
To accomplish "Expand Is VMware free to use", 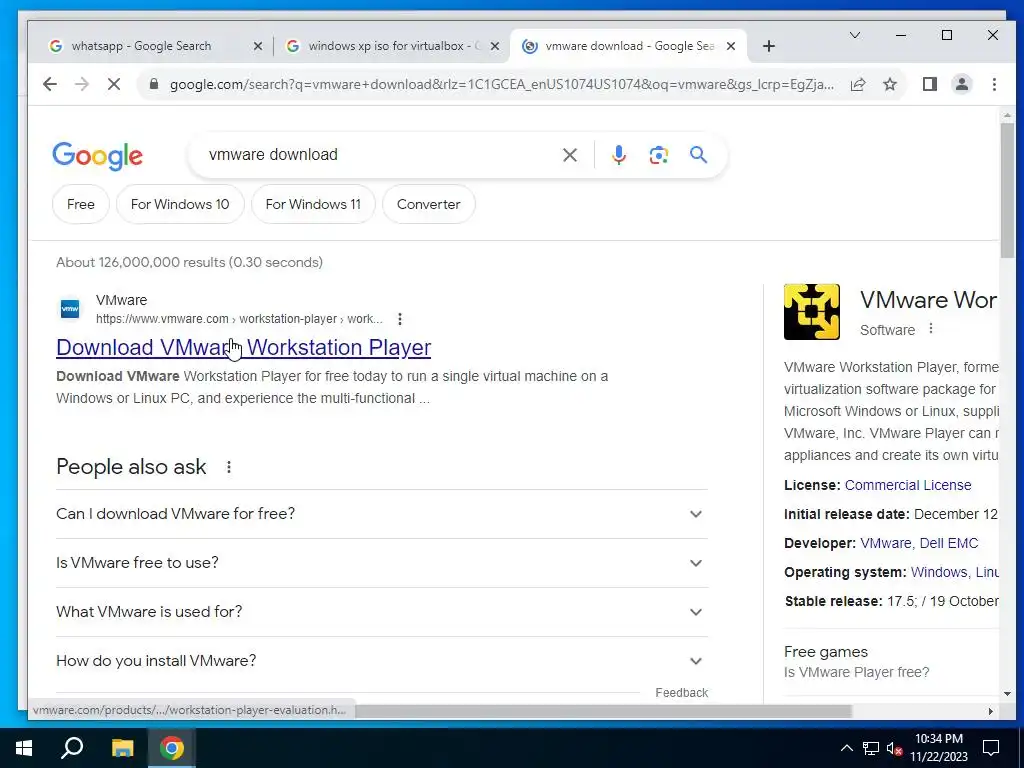I will pos(381,563).
